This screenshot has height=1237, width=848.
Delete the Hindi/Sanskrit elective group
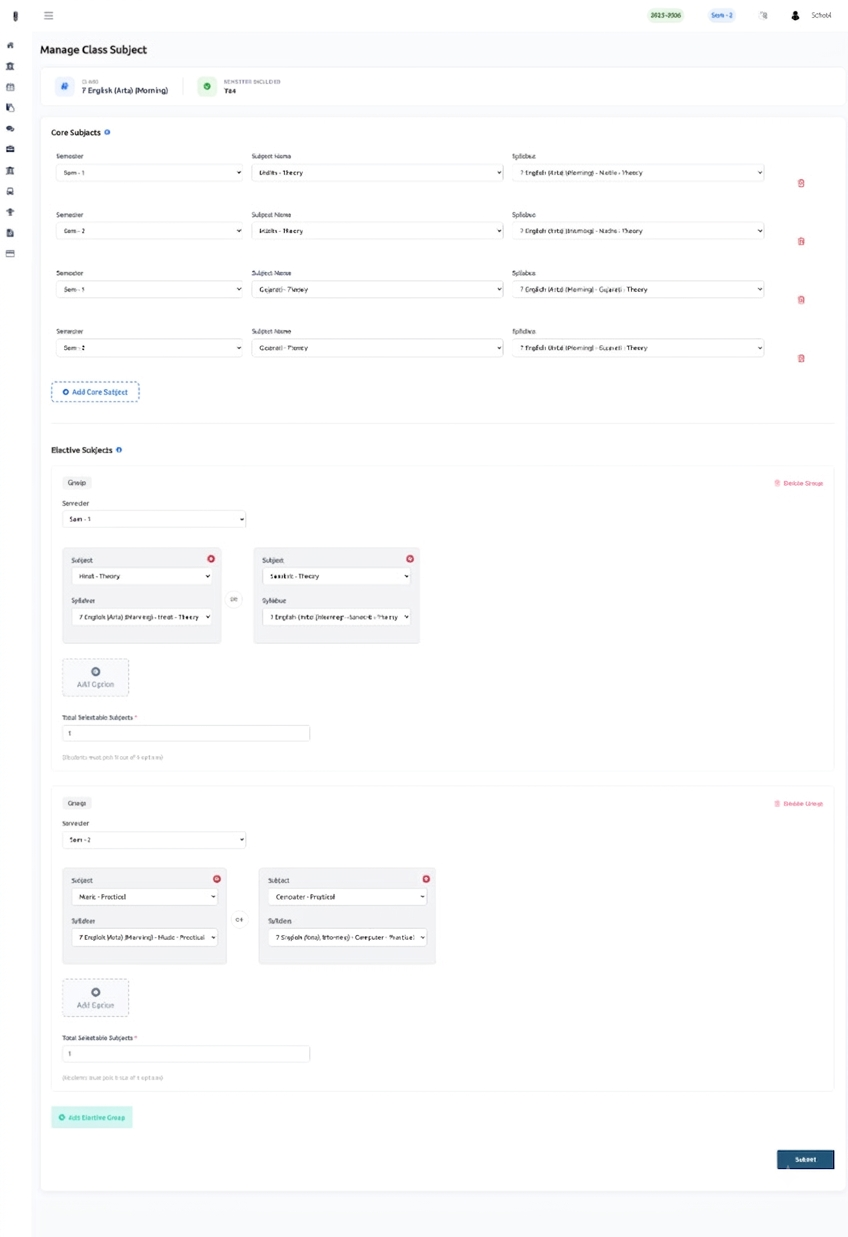coord(799,483)
